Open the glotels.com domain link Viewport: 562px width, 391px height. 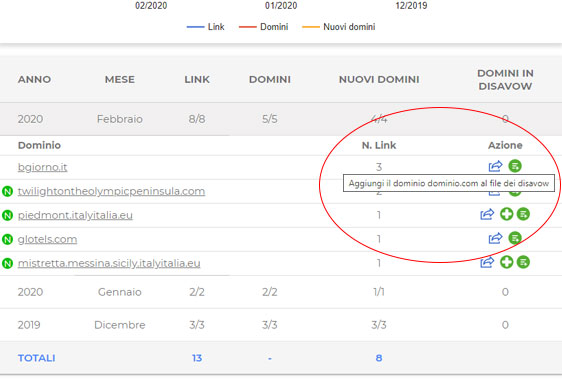tap(47, 239)
